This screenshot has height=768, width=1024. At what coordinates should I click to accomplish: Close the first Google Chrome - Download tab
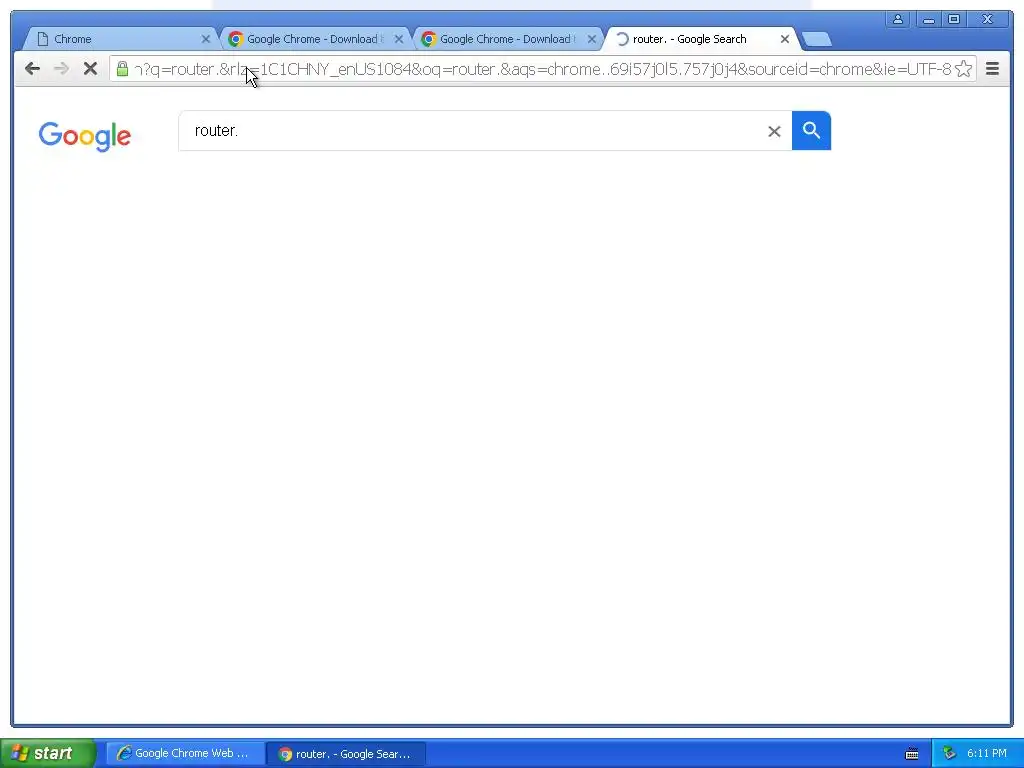(x=398, y=39)
